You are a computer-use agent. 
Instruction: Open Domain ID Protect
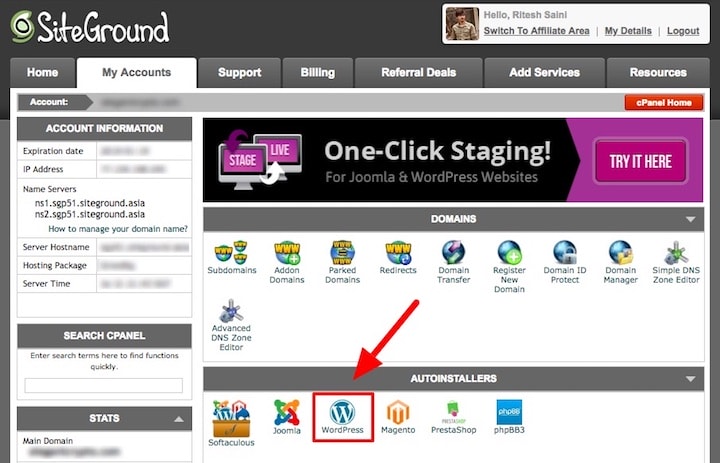(565, 262)
